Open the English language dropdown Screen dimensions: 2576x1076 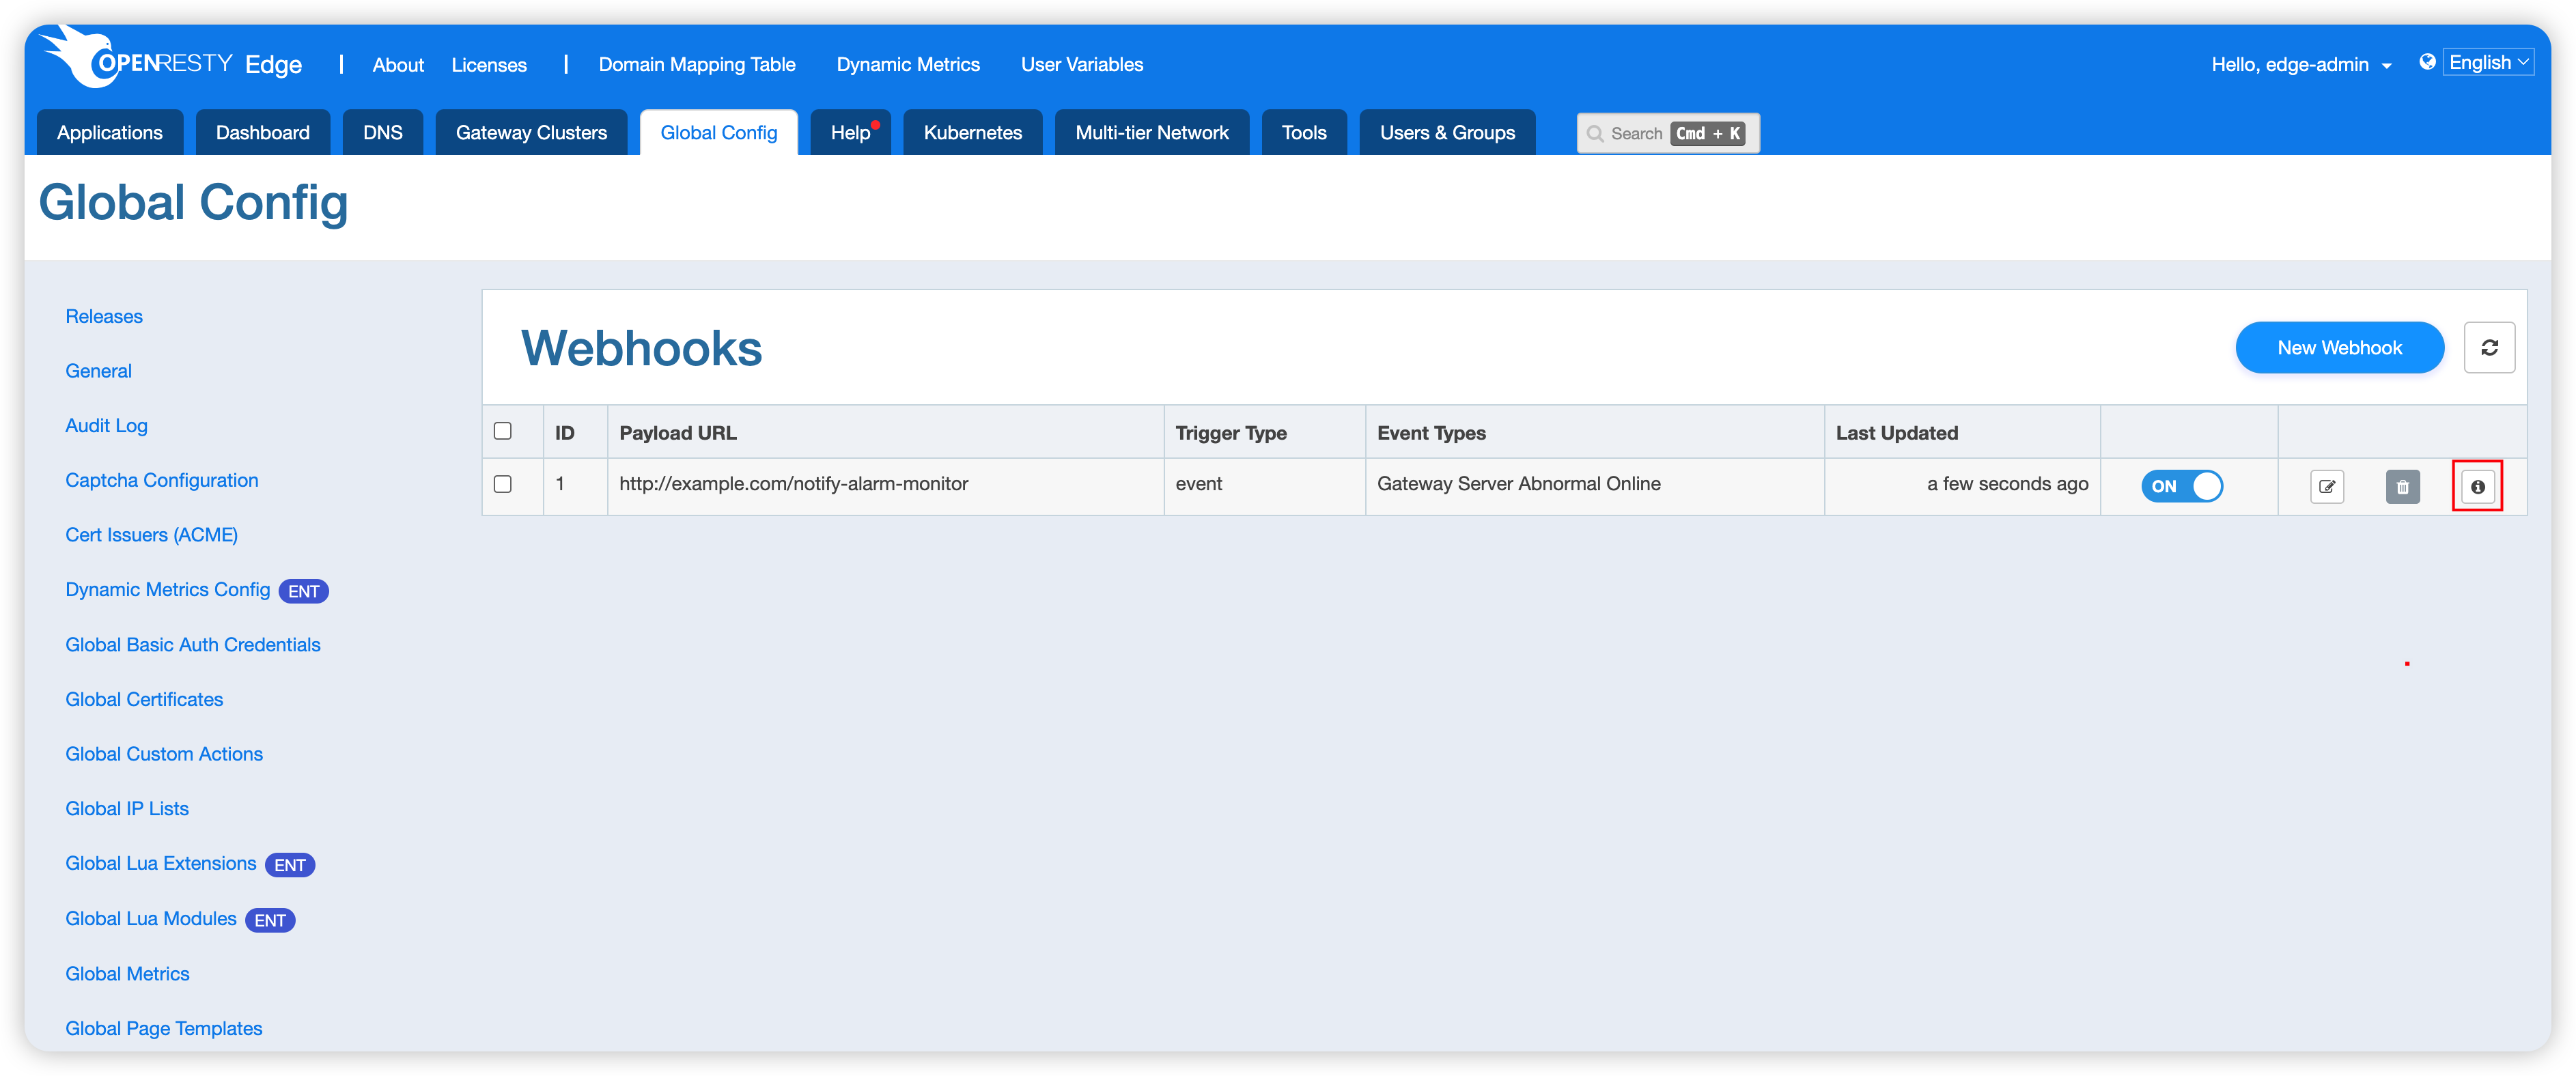coord(2488,62)
